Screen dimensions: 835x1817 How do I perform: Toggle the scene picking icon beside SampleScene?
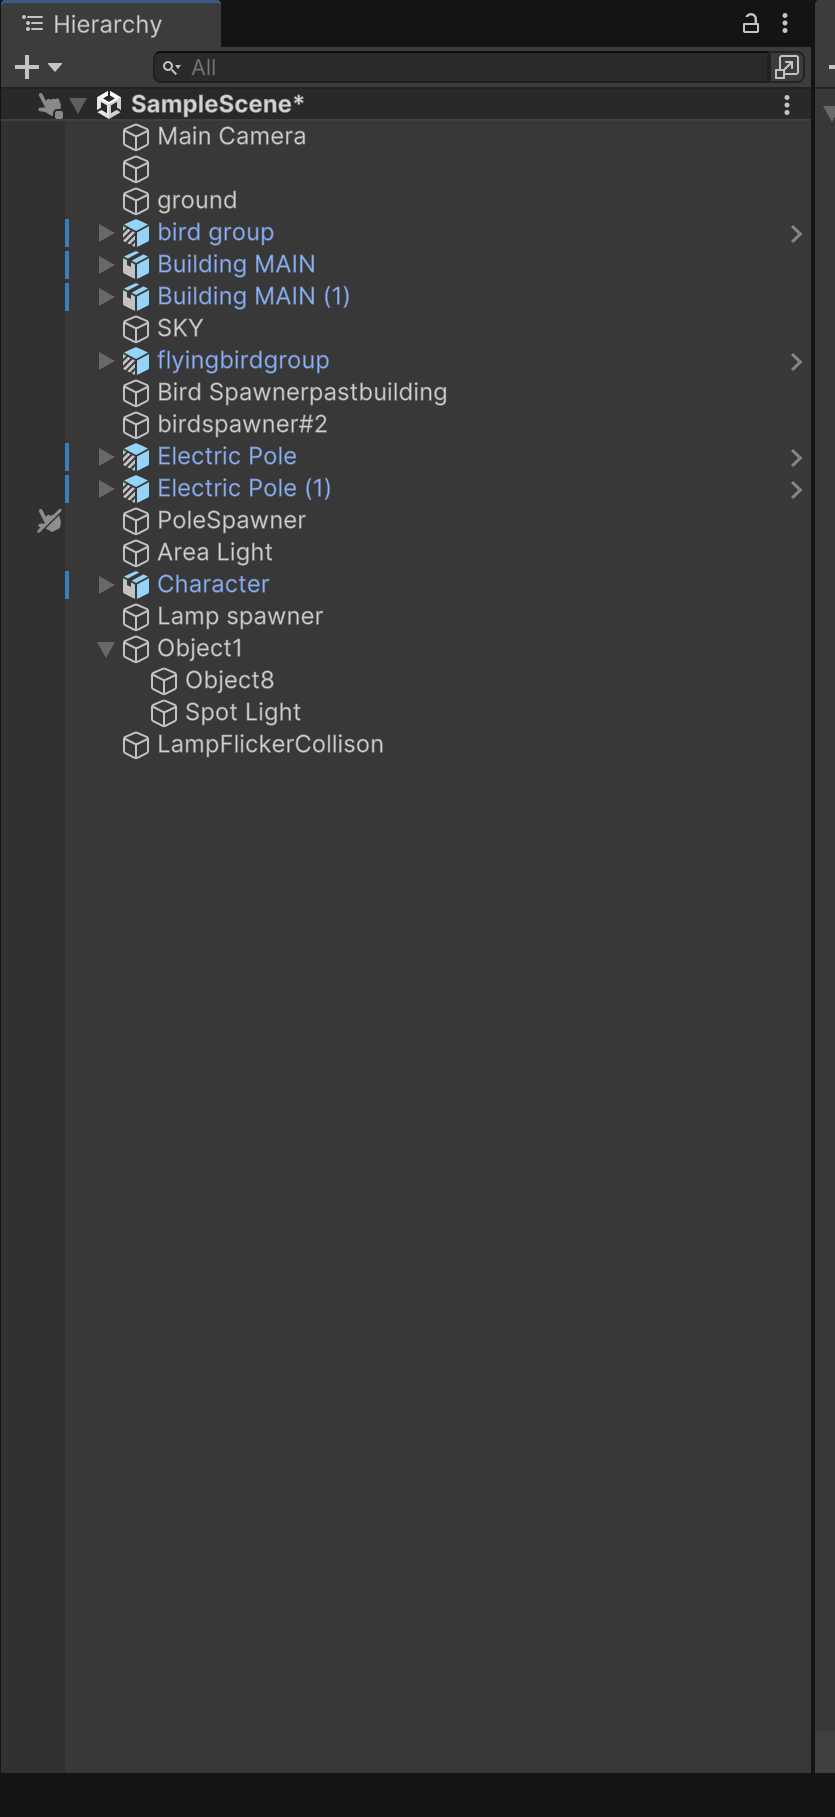tap(49, 104)
